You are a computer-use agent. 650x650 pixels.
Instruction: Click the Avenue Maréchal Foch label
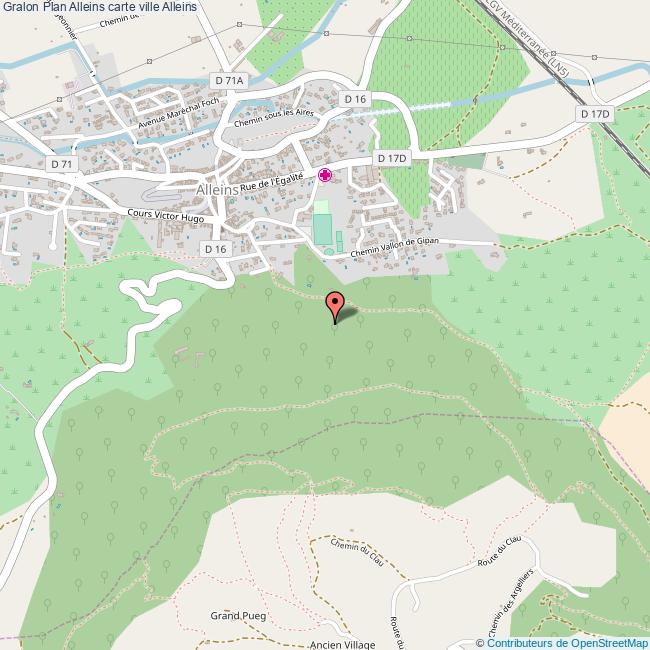[x=178, y=113]
